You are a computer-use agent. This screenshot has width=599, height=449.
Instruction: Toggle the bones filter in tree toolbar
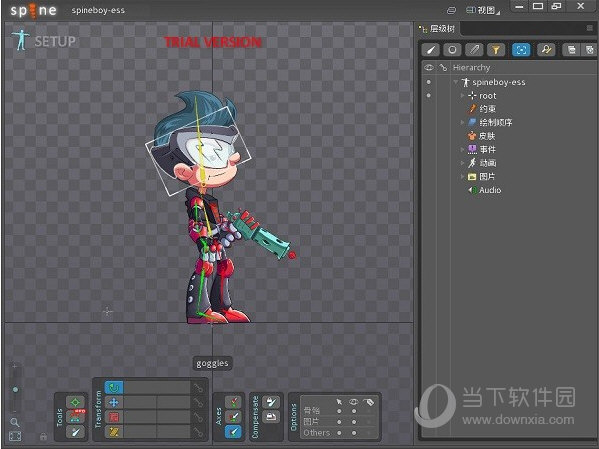[431, 50]
